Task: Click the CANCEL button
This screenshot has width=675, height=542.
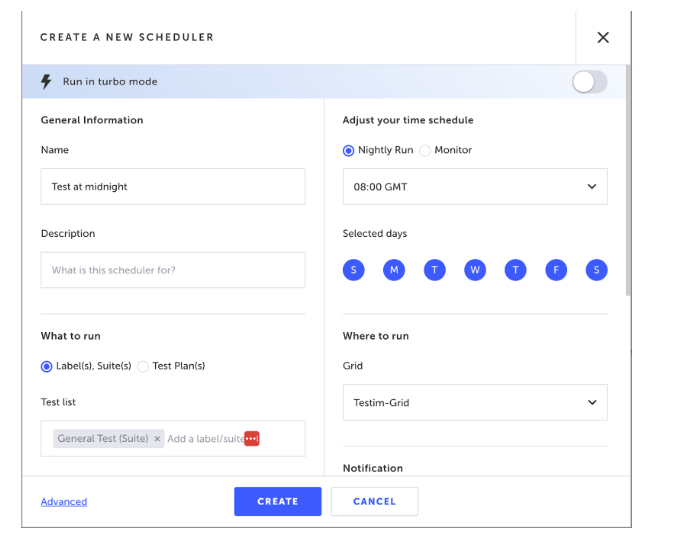Action: pyautogui.click(x=375, y=502)
